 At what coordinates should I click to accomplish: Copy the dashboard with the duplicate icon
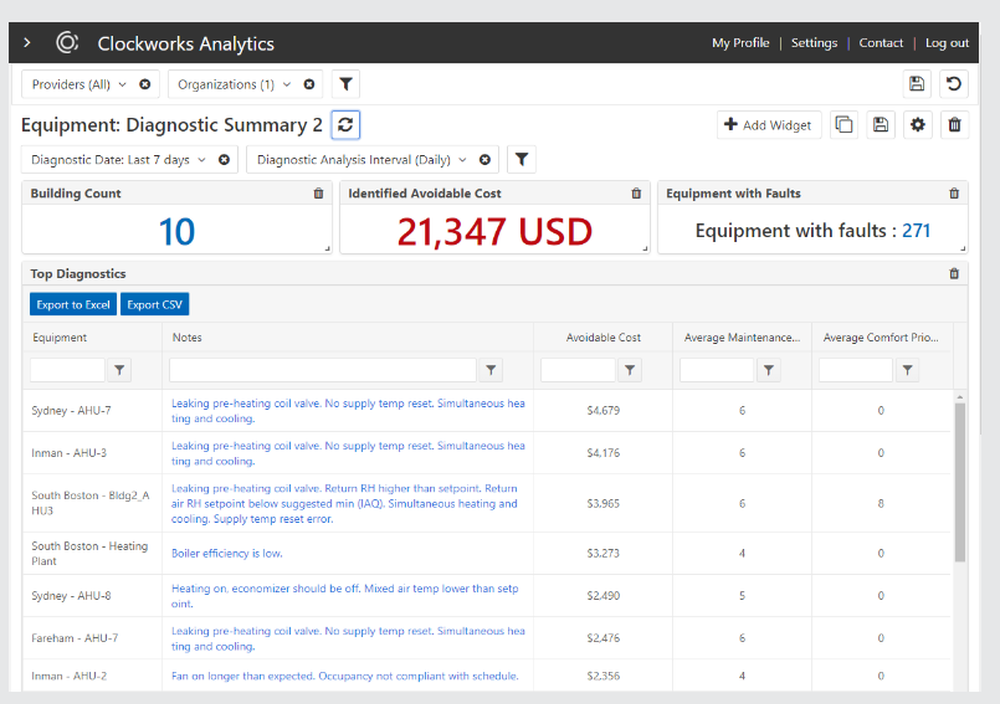coord(844,124)
